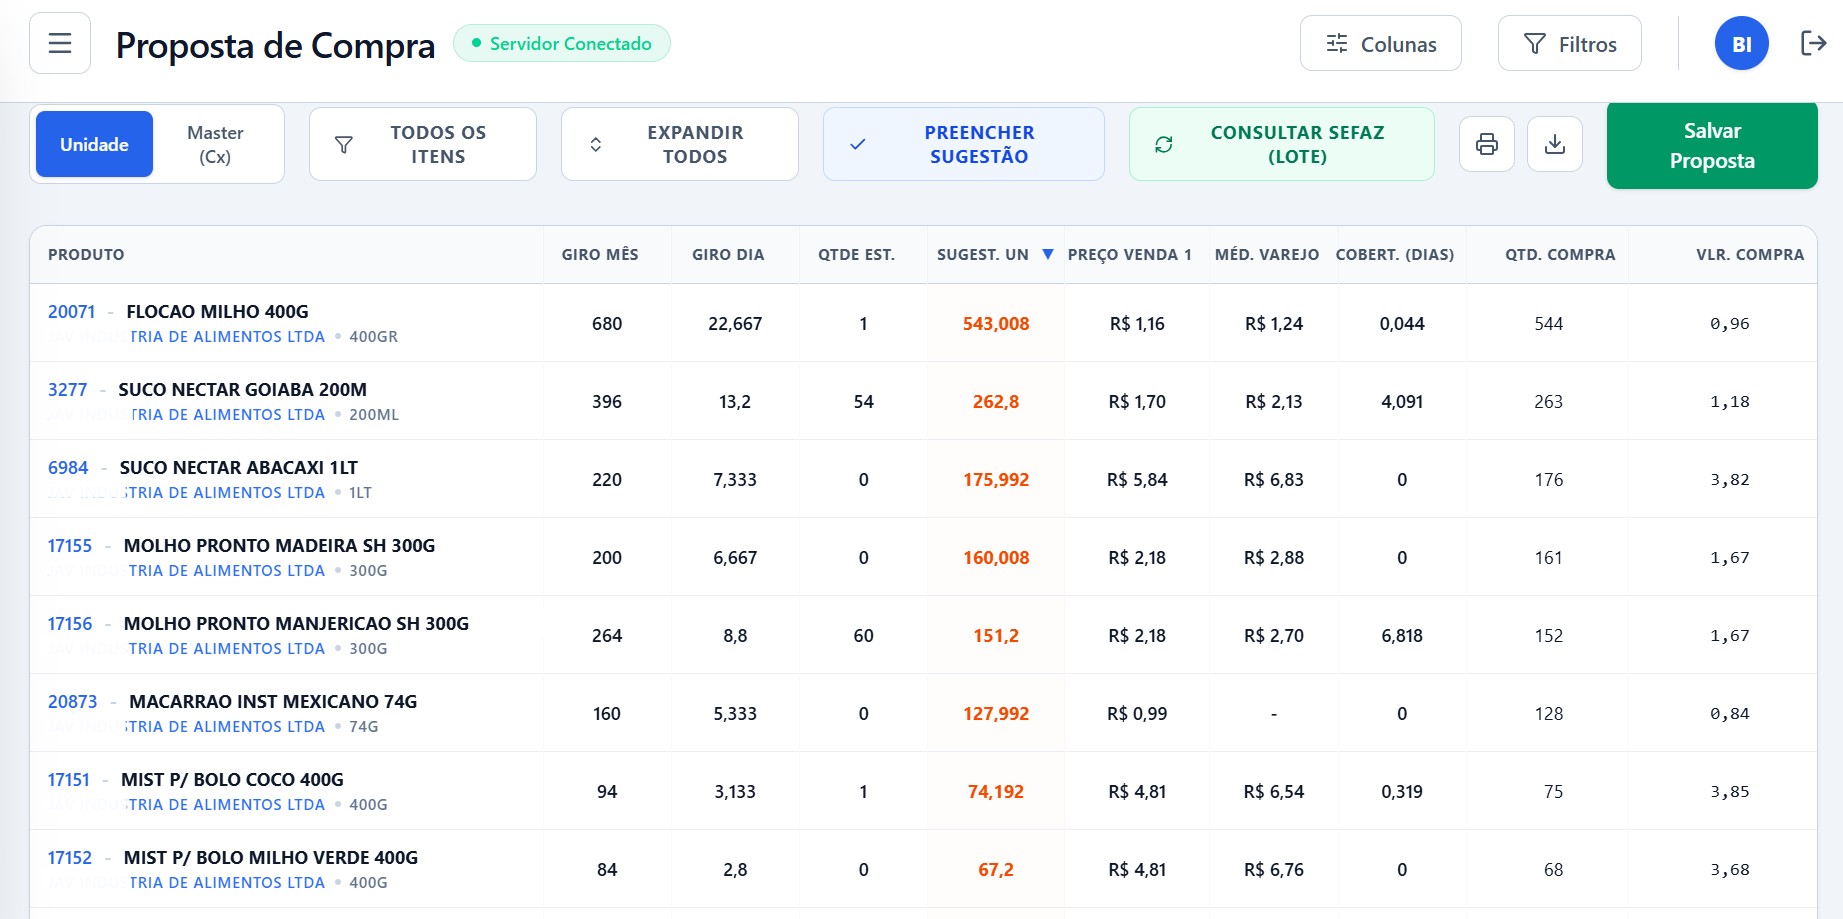The image size is (1843, 919).
Task: Open product code 17151 link
Action: [69, 780]
